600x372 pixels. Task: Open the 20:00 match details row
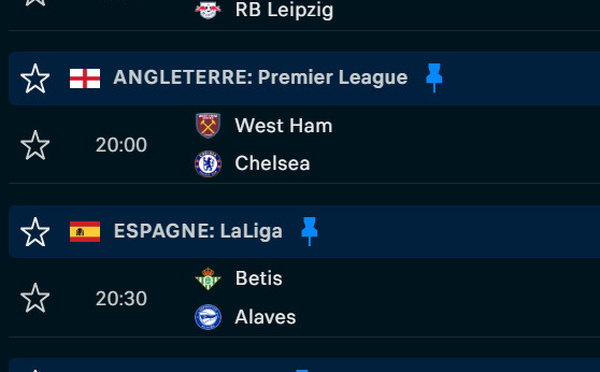(x=304, y=145)
